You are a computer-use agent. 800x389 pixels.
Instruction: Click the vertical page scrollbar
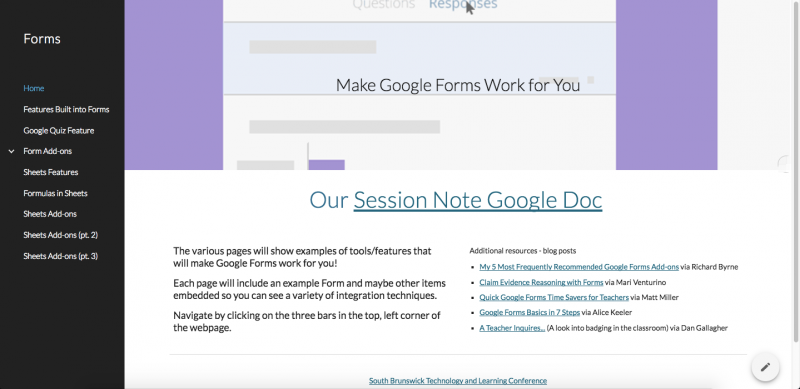796,171
